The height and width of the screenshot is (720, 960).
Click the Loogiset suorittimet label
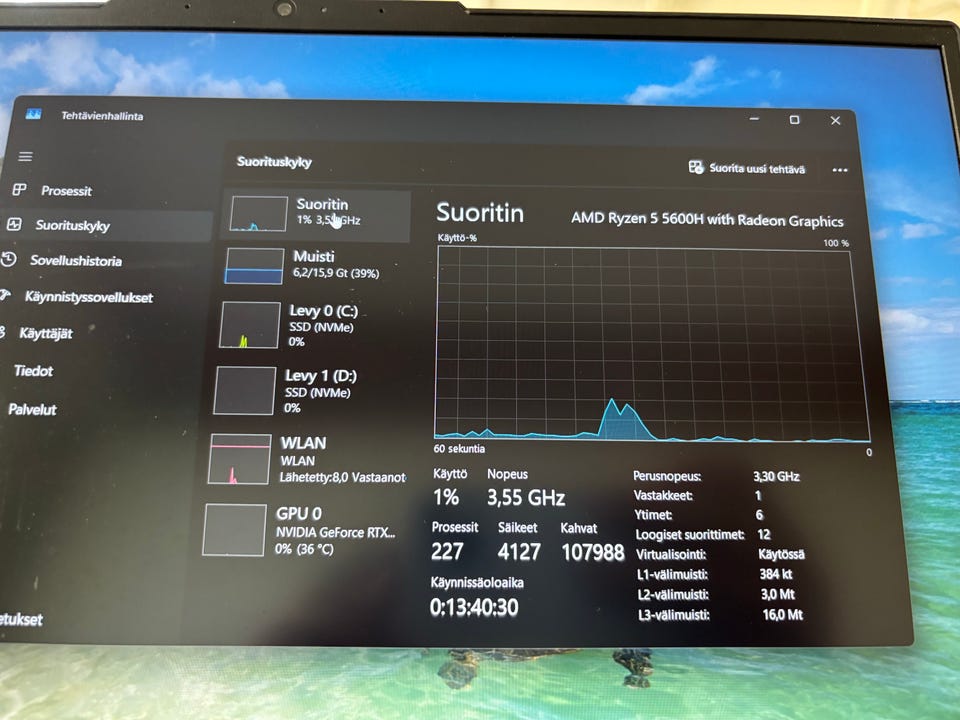point(689,534)
